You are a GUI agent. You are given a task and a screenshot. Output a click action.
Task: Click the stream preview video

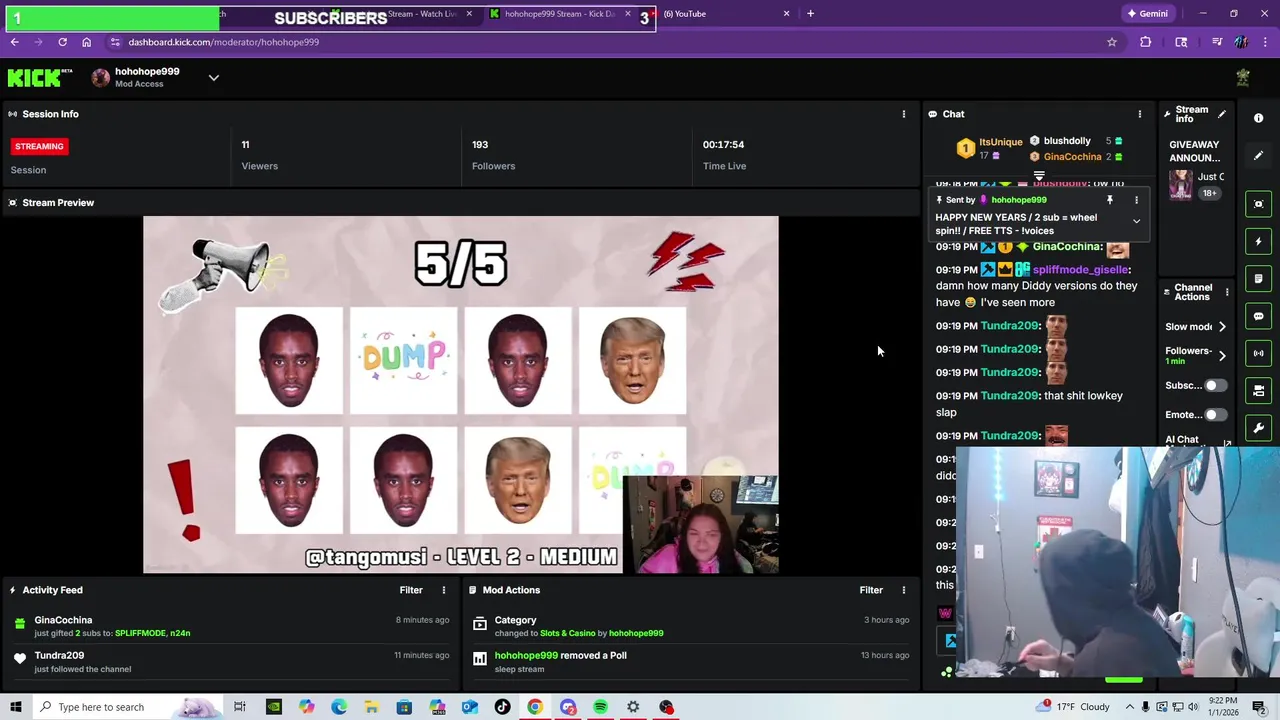pos(460,395)
